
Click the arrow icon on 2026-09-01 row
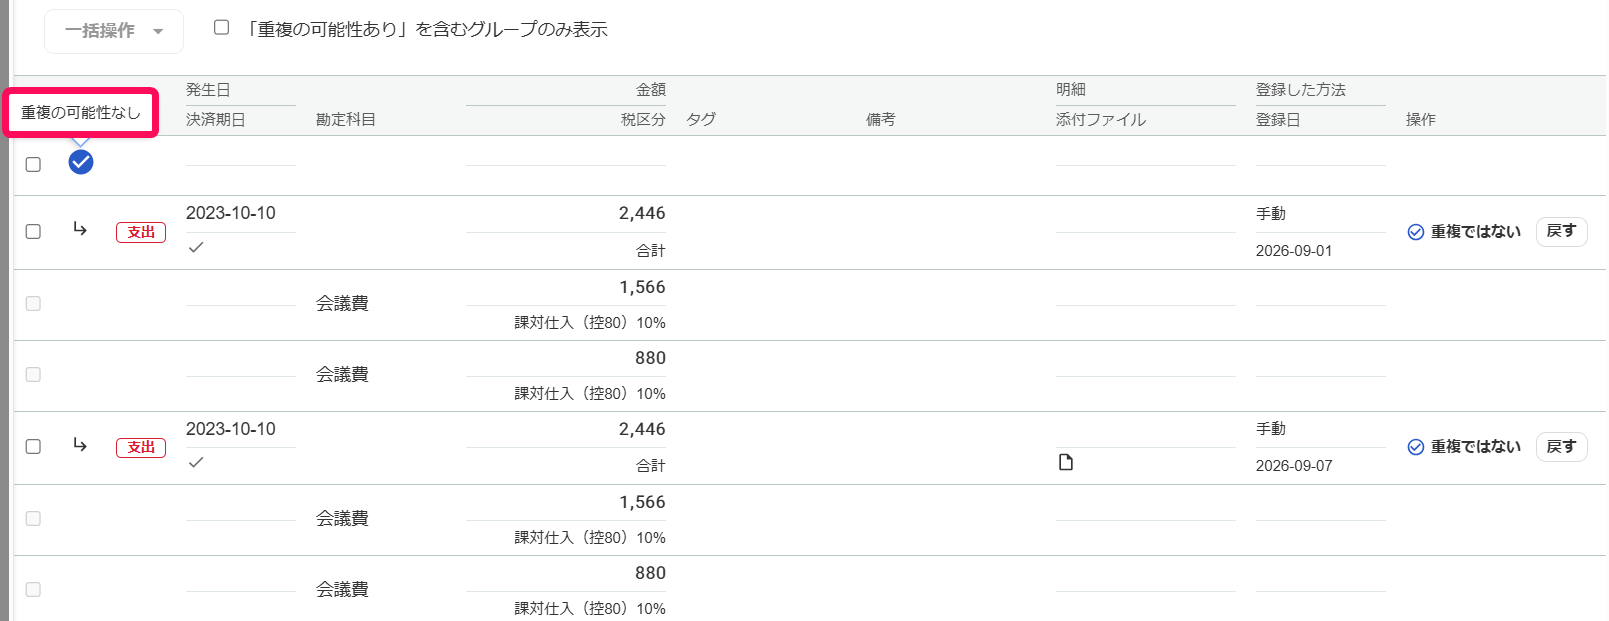80,229
